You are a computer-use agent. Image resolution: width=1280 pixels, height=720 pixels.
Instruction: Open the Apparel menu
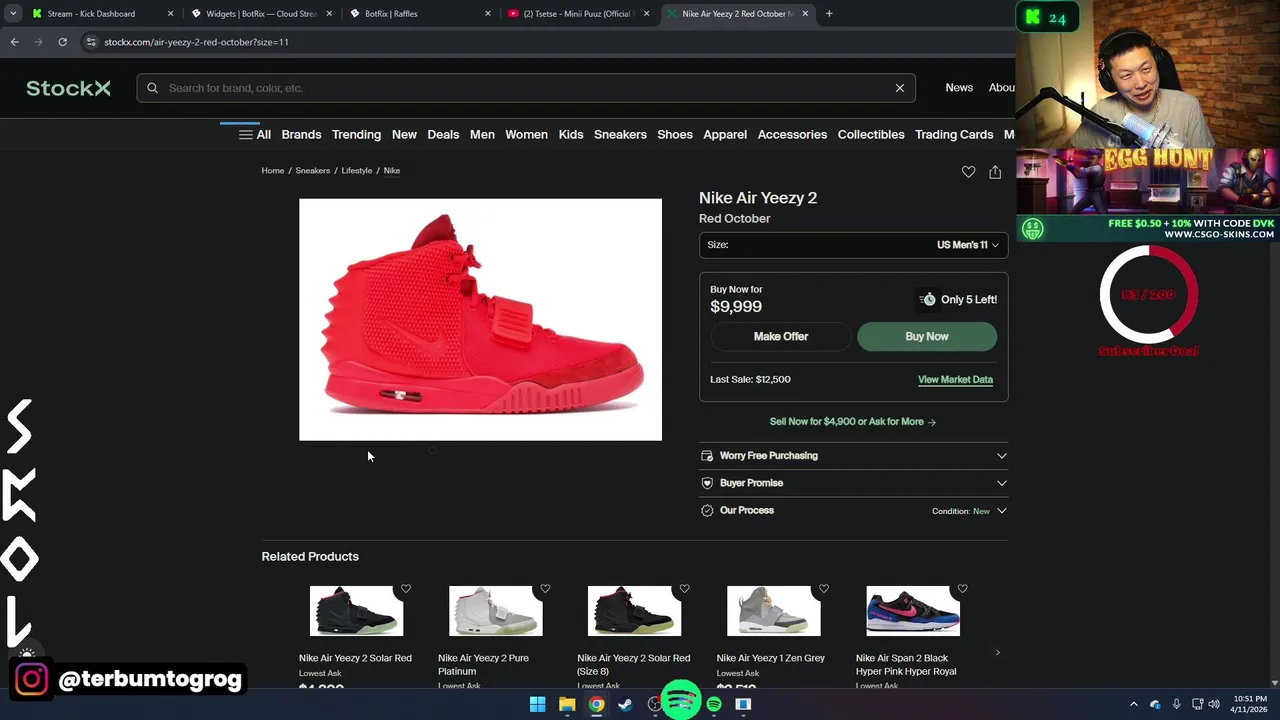coord(725,134)
